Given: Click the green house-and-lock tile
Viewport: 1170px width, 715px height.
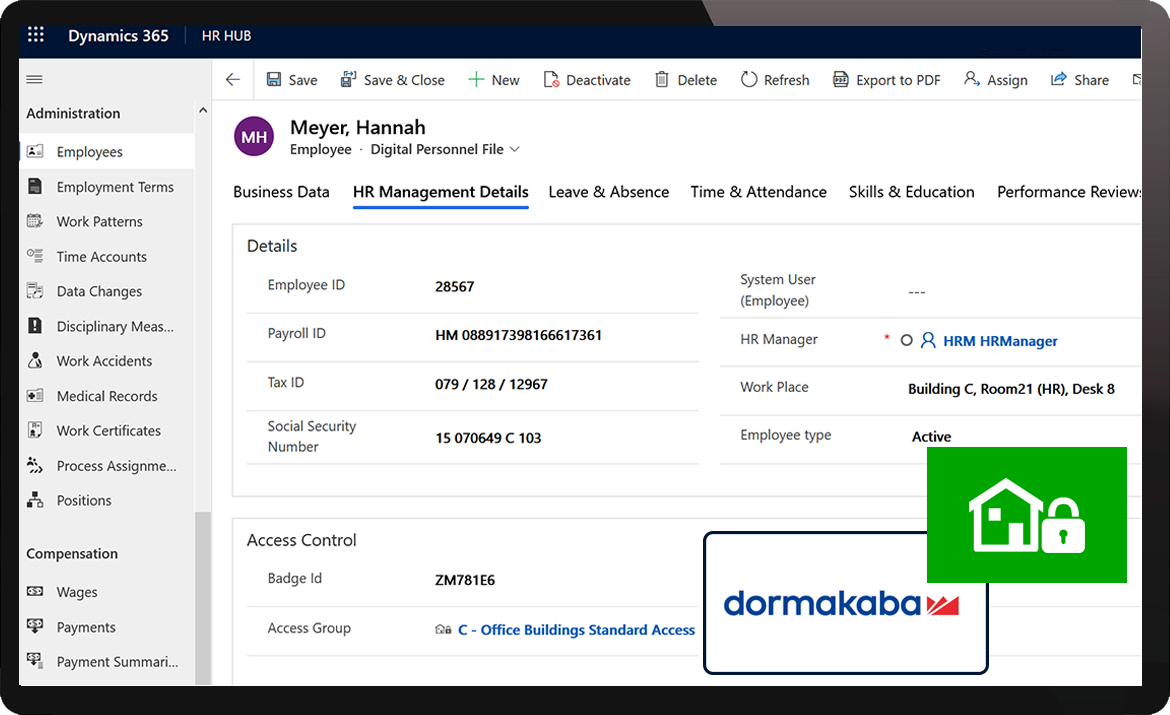Looking at the screenshot, I should click(x=1027, y=515).
